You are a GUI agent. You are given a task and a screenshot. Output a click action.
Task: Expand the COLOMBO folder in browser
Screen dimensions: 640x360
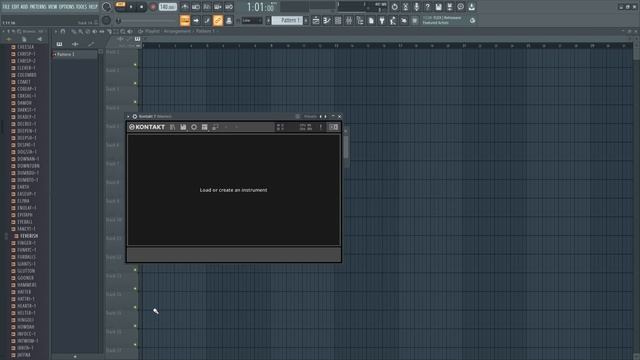24,75
